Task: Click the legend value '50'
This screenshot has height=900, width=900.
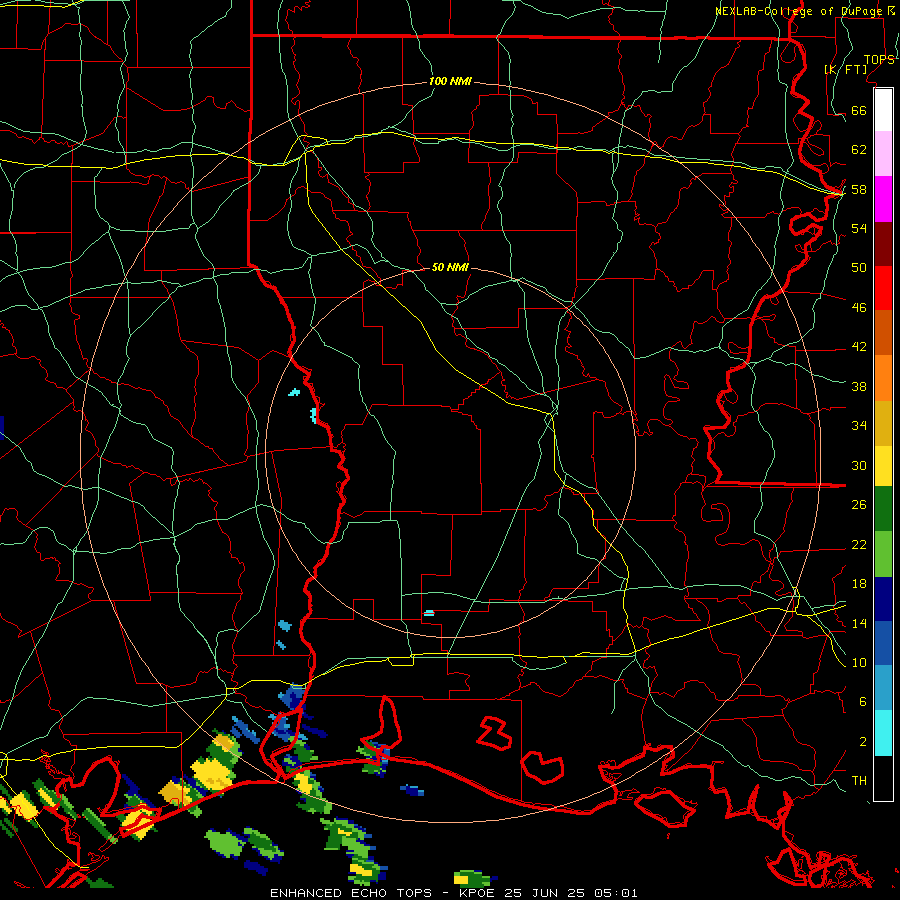Action: pyautogui.click(x=859, y=268)
